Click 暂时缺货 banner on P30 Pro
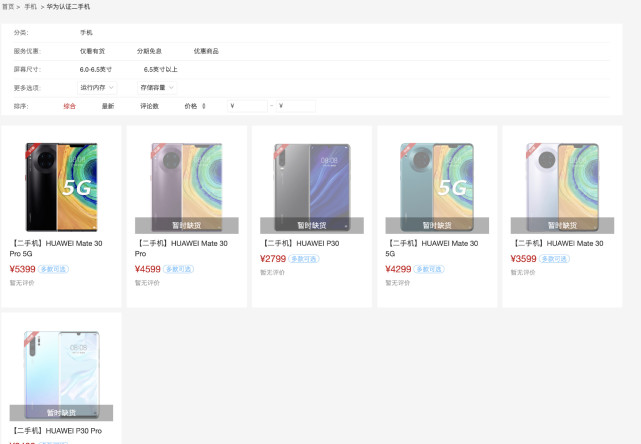The width and height of the screenshot is (641, 444). pyautogui.click(x=61, y=413)
